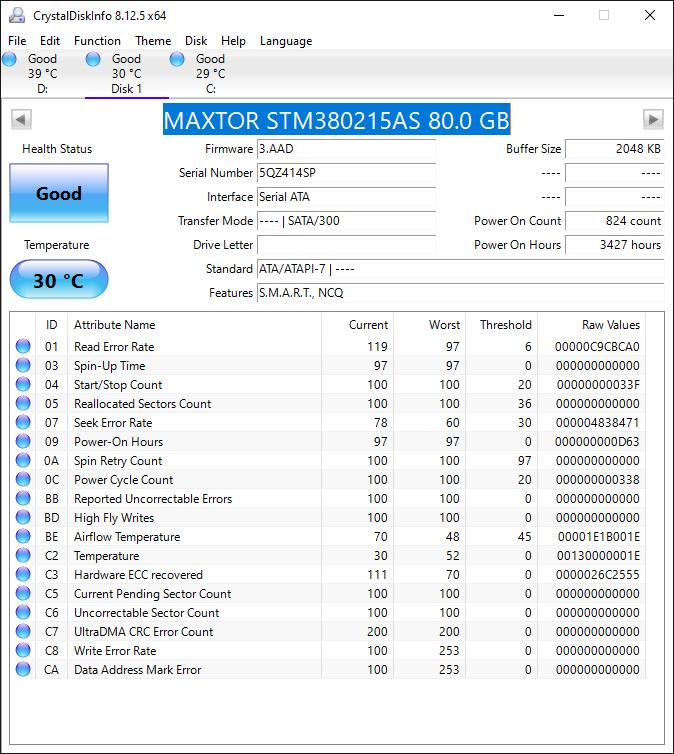Click status orb for Airflow Temperature
This screenshot has width=674, height=754.
(x=23, y=536)
